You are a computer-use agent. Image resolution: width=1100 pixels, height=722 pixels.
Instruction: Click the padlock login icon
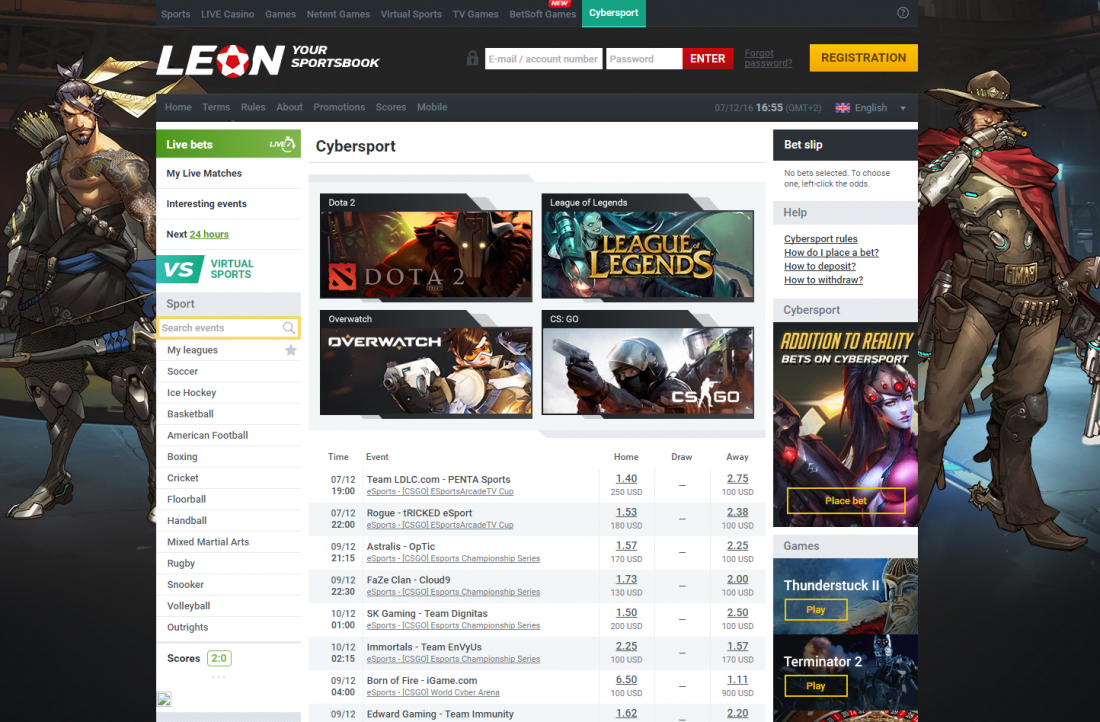pos(472,58)
